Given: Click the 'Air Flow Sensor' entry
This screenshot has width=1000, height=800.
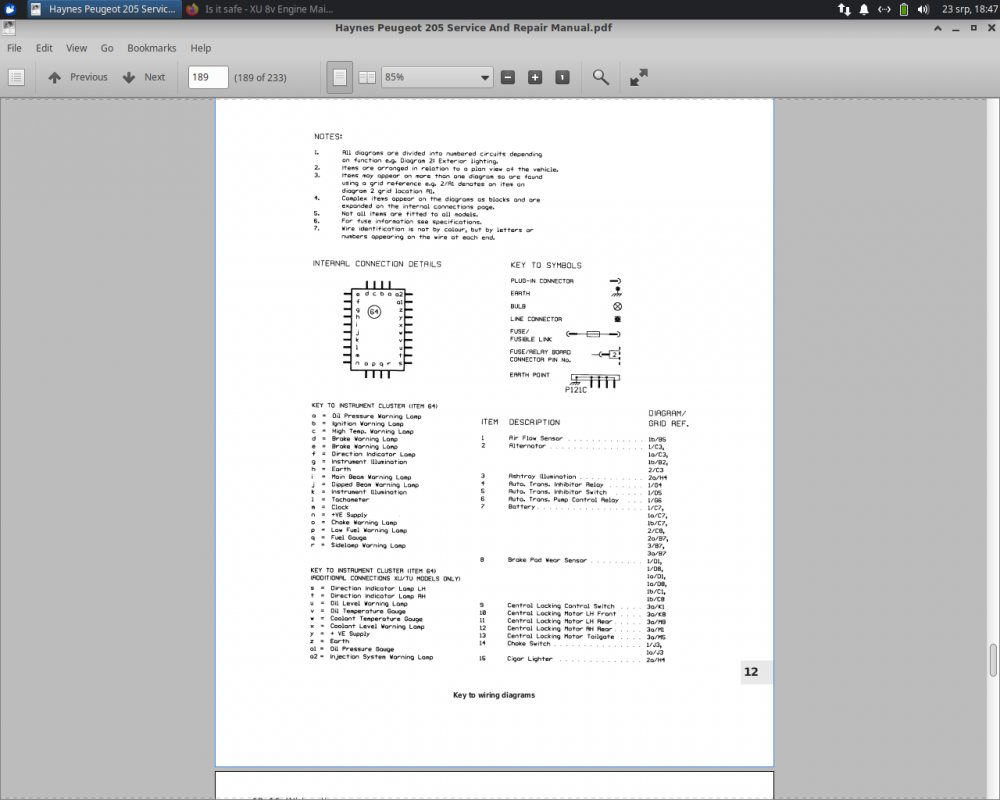Looking at the screenshot, I should click(535, 438).
